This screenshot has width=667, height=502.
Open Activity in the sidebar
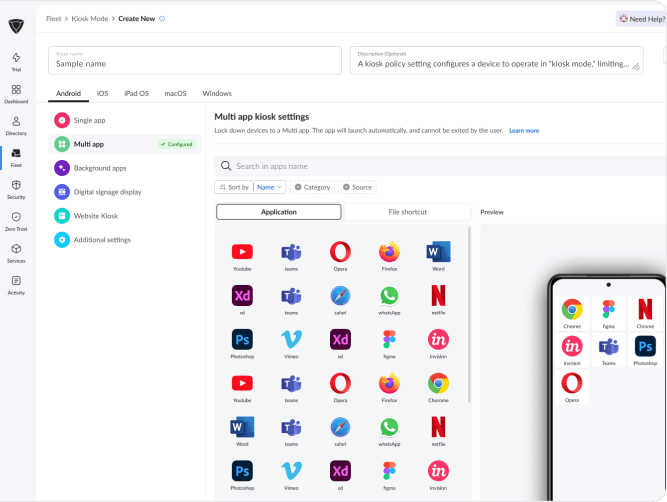16,285
